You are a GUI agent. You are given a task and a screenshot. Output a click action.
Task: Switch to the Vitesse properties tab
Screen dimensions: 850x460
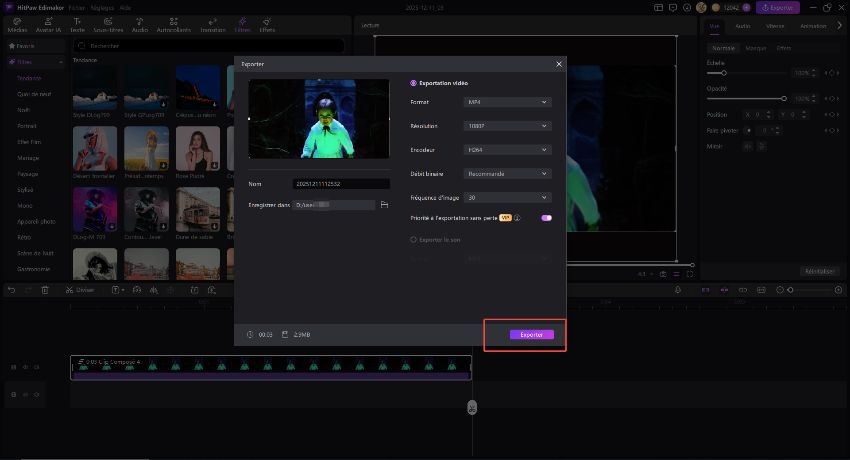tap(775, 26)
